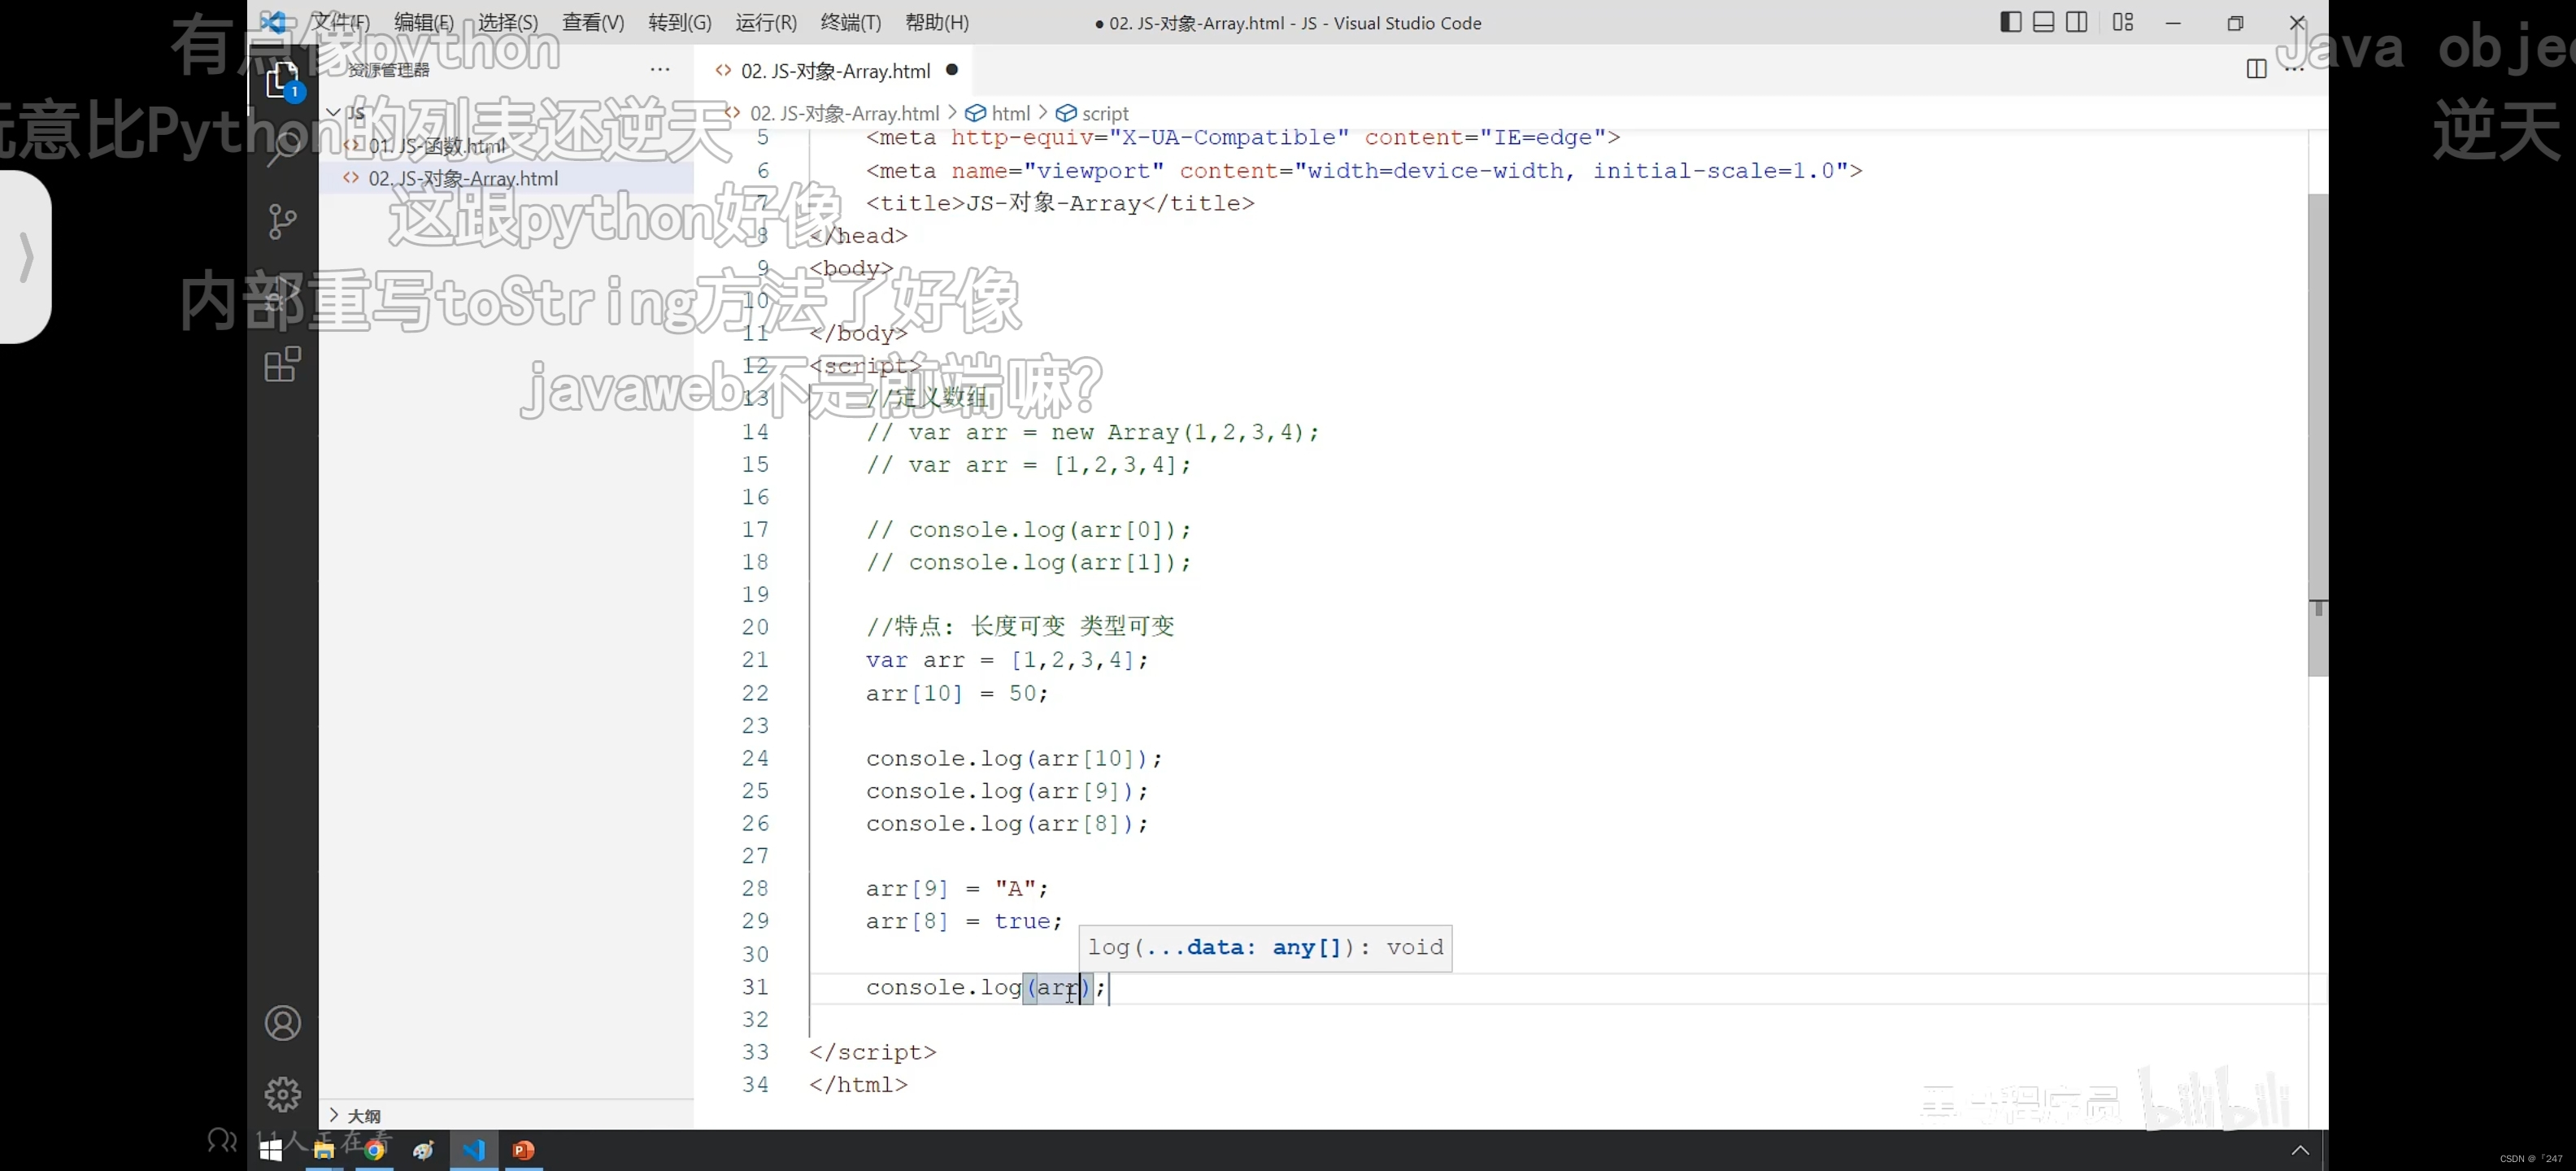Open the 文件(F) menu
This screenshot has width=2576, height=1171.
[x=340, y=22]
